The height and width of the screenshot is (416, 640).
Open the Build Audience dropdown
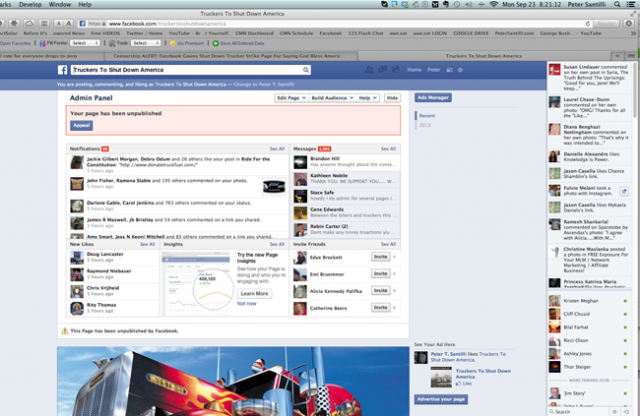pos(332,98)
